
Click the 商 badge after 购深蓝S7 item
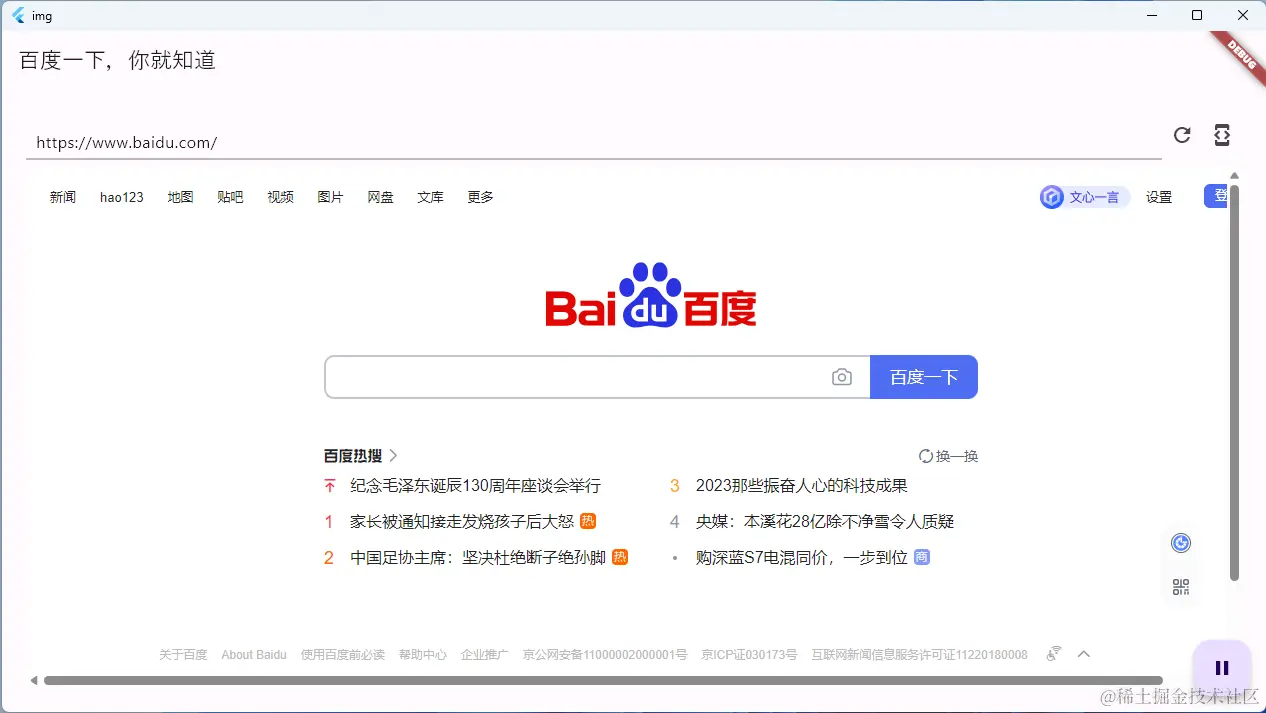[x=922, y=557]
